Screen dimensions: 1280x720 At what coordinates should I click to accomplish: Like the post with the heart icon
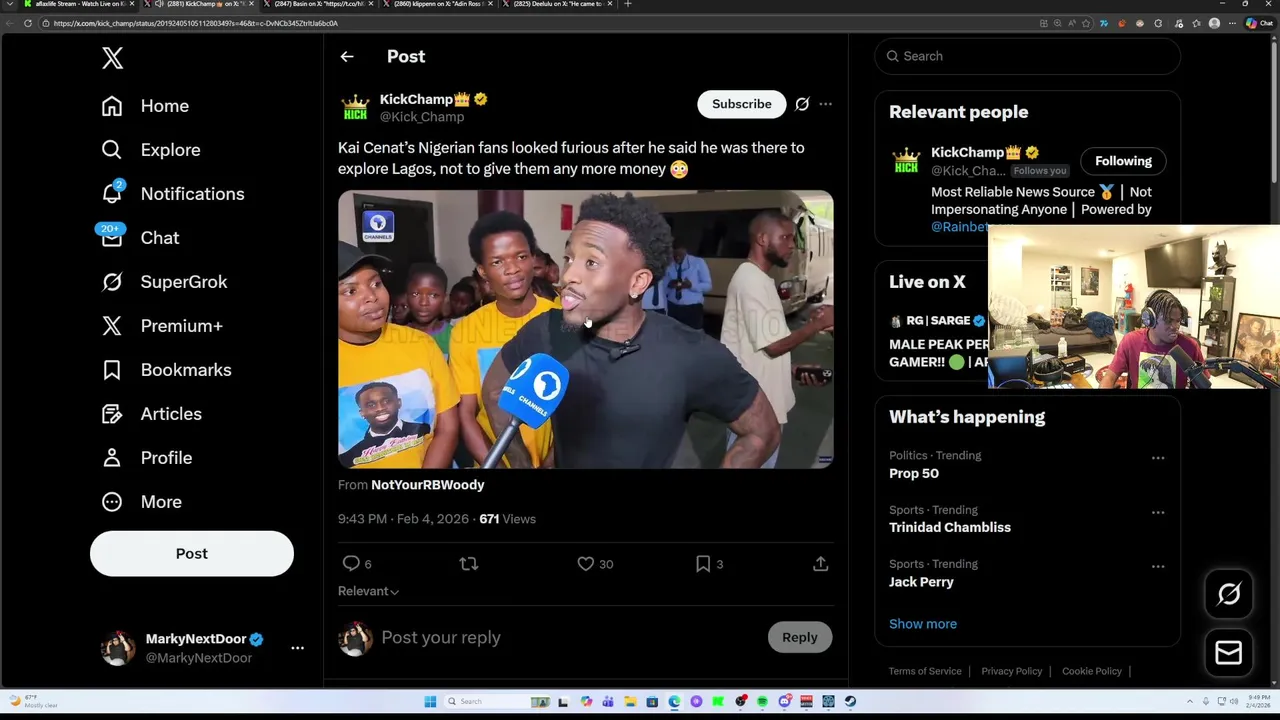point(586,564)
